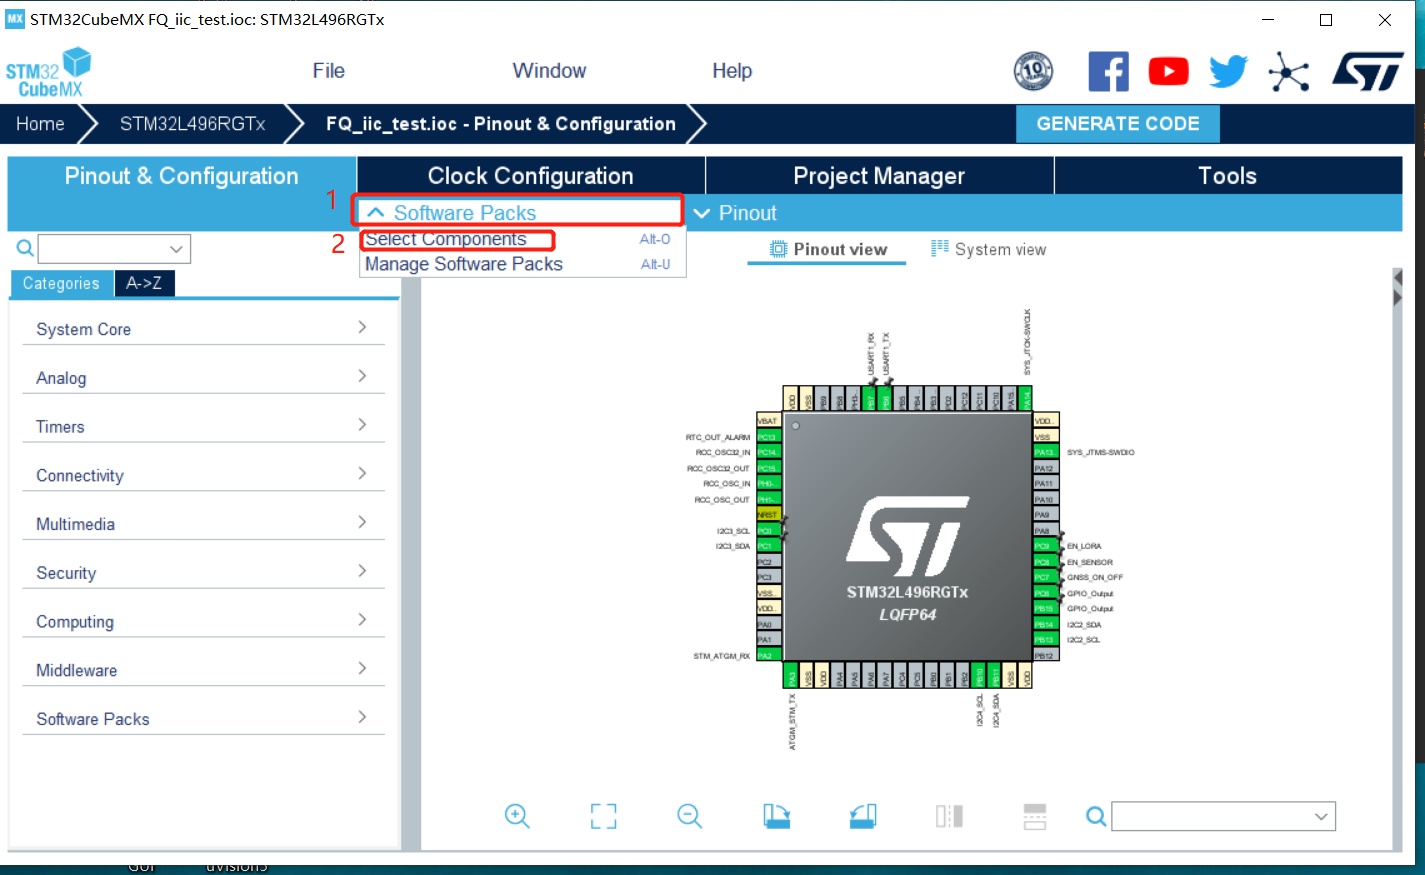
Task: Click the EN_LORA pin label
Action: pyautogui.click(x=1084, y=546)
